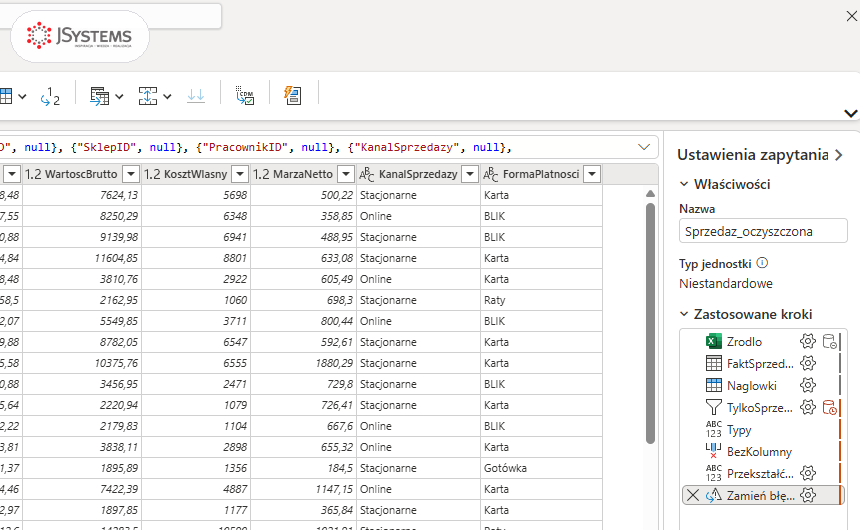
Task: Click the 1.2 type icon of WartoscBrutto column
Action: click(x=33, y=174)
